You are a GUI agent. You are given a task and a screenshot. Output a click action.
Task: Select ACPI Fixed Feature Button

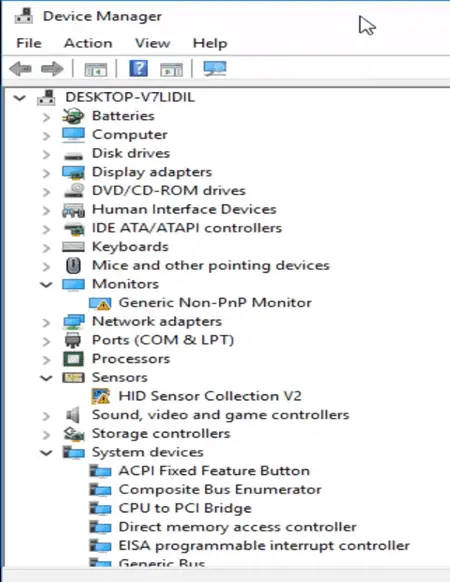214,471
